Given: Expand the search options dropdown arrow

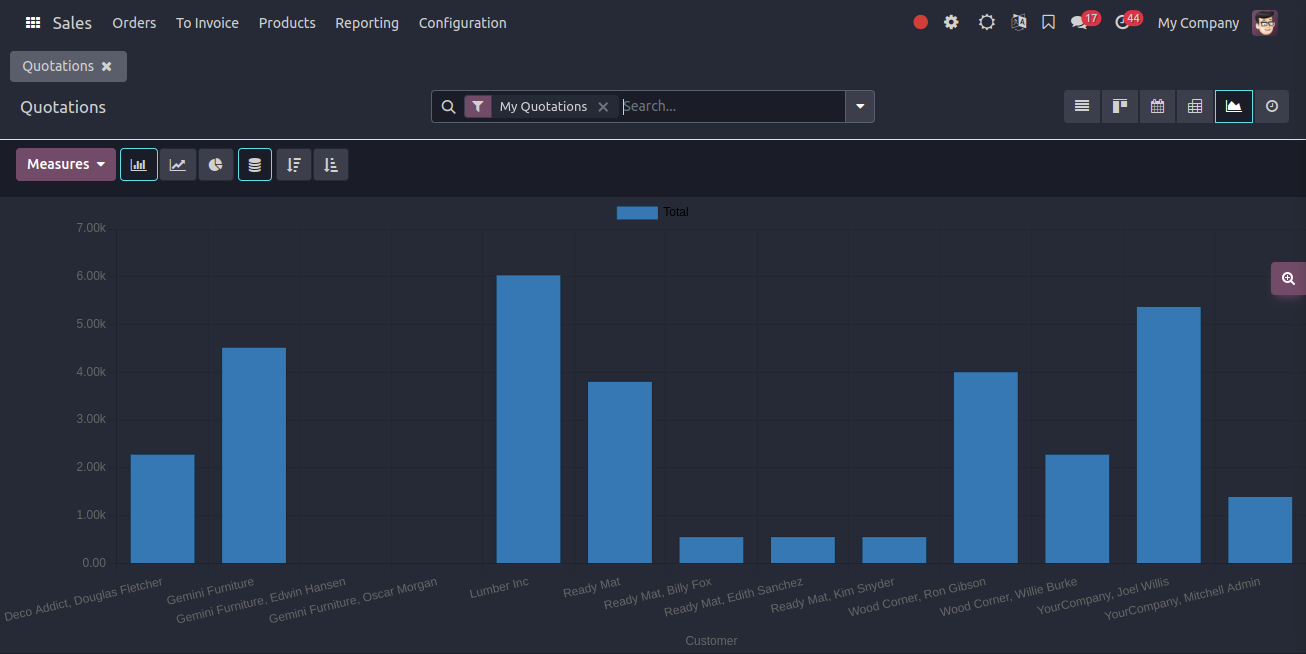Looking at the screenshot, I should 860,106.
